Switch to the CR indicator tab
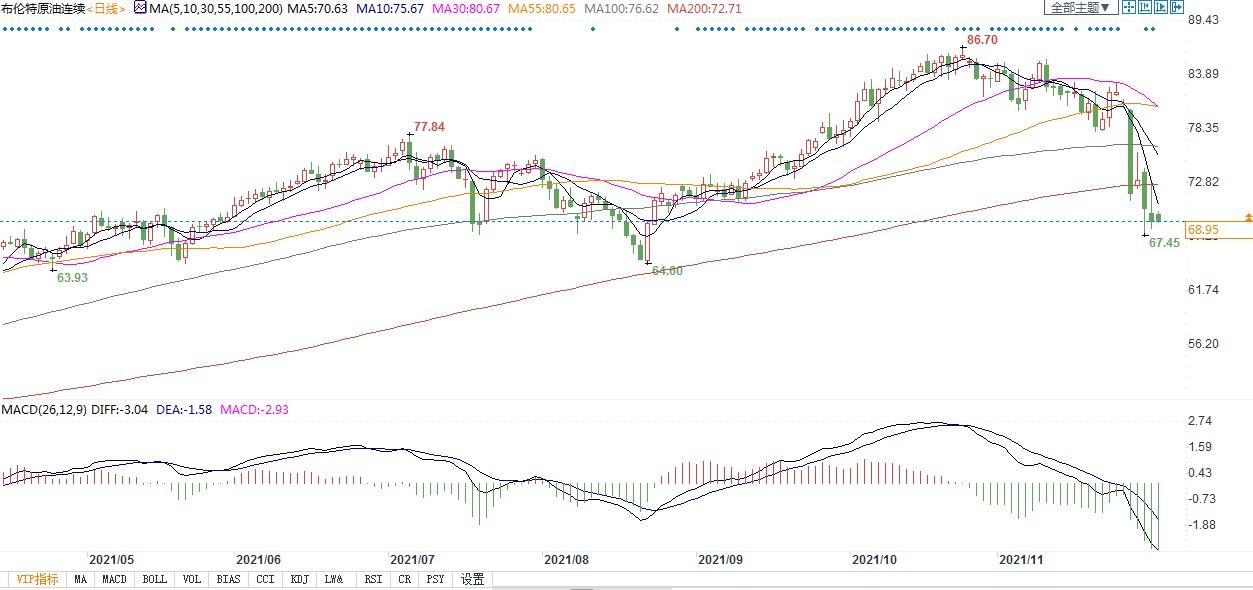This screenshot has width=1253, height=590. coord(405,579)
